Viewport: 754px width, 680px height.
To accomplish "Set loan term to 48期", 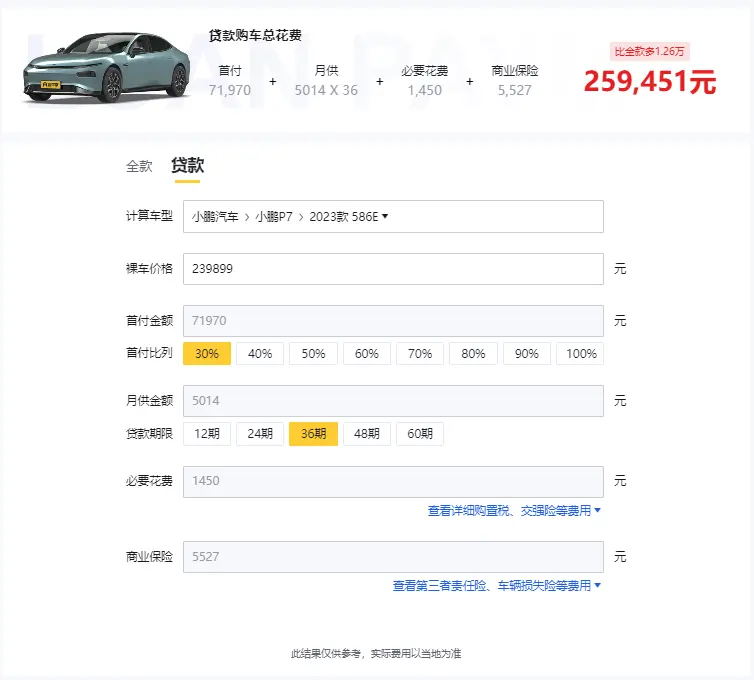I will pyautogui.click(x=367, y=434).
